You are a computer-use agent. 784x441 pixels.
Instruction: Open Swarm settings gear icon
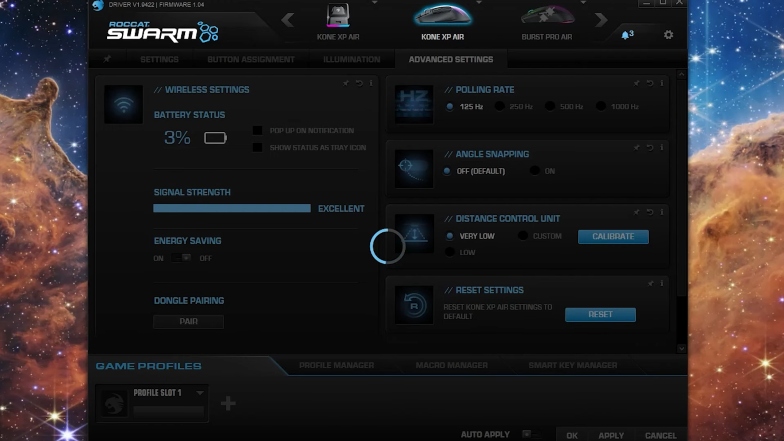tap(668, 34)
